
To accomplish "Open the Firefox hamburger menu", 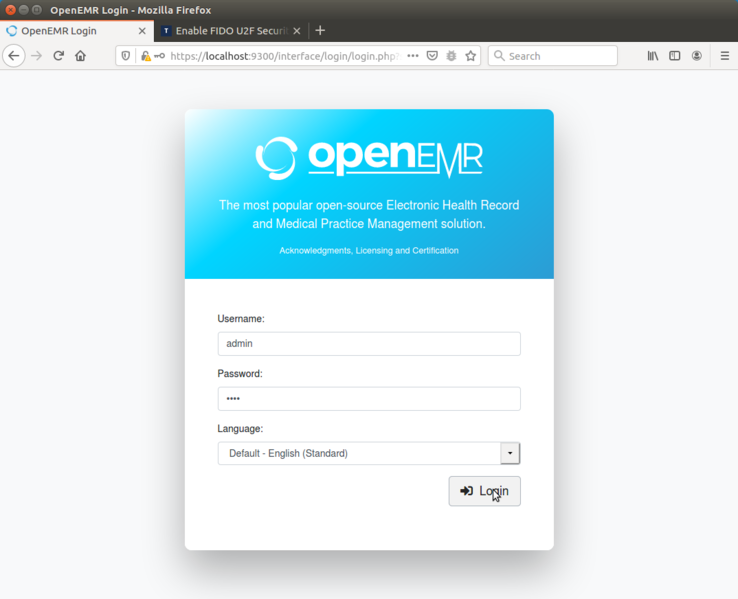I will point(725,56).
